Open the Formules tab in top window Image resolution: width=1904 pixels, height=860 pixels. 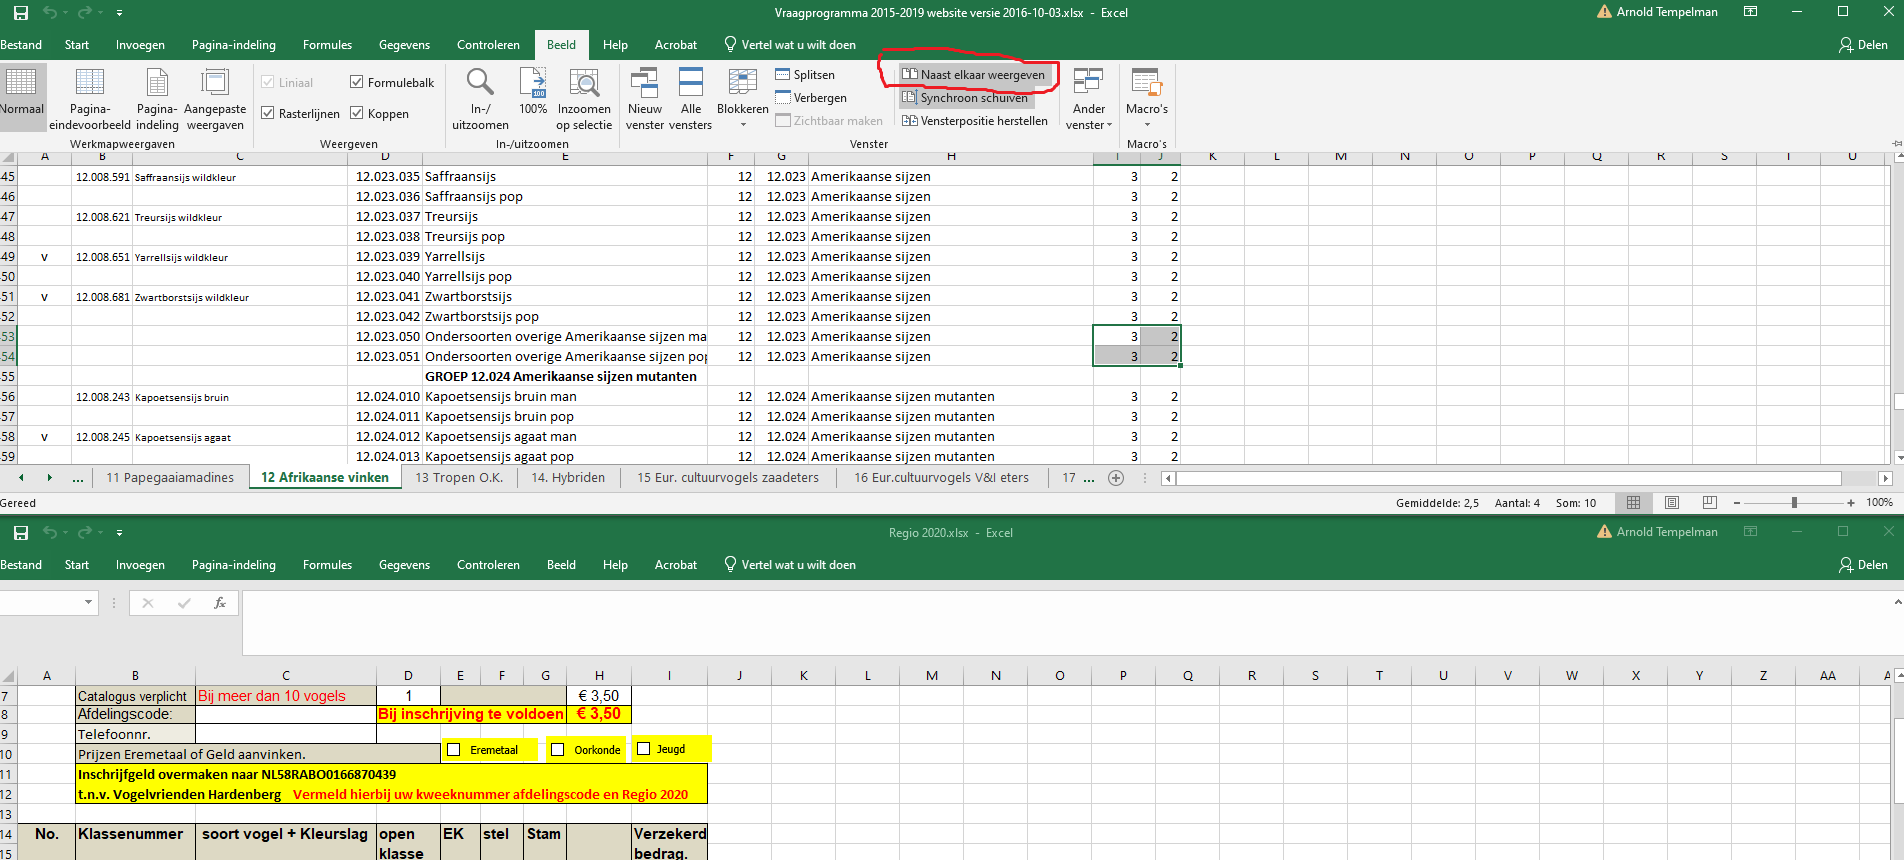click(327, 45)
